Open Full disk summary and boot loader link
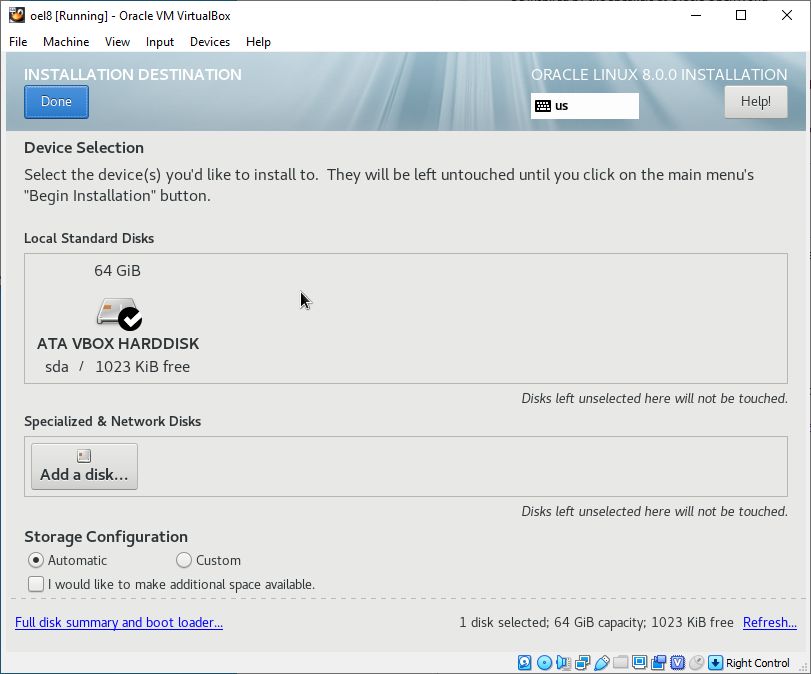811x674 pixels. tap(119, 622)
